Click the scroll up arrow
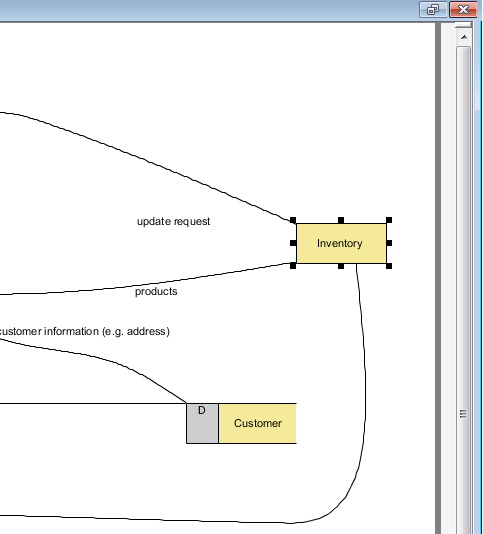The width and height of the screenshot is (483, 534). [464, 37]
